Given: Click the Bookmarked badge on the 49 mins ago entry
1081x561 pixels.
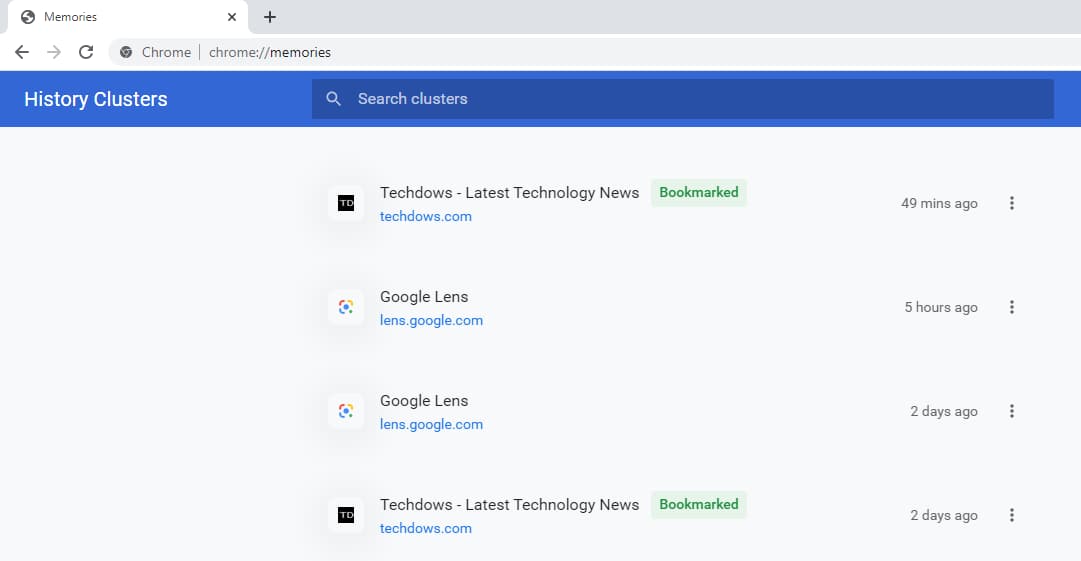Looking at the screenshot, I should pyautogui.click(x=698, y=192).
